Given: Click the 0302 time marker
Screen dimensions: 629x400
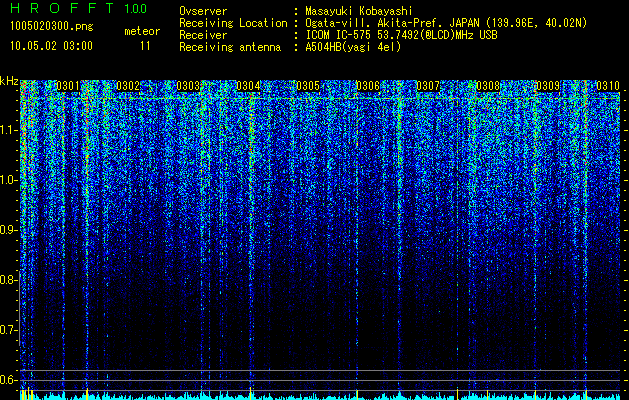Looking at the screenshot, I should click(x=128, y=86).
